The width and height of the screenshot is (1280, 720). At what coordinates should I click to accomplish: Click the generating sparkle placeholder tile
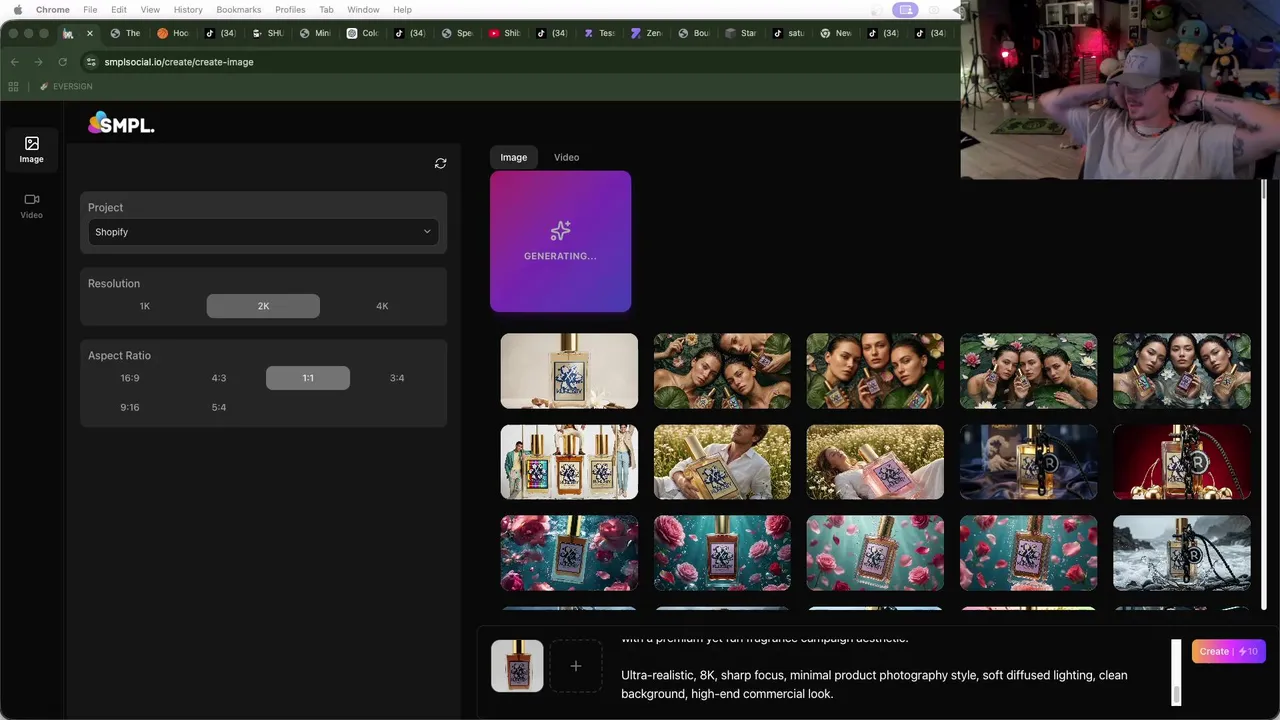click(x=560, y=241)
